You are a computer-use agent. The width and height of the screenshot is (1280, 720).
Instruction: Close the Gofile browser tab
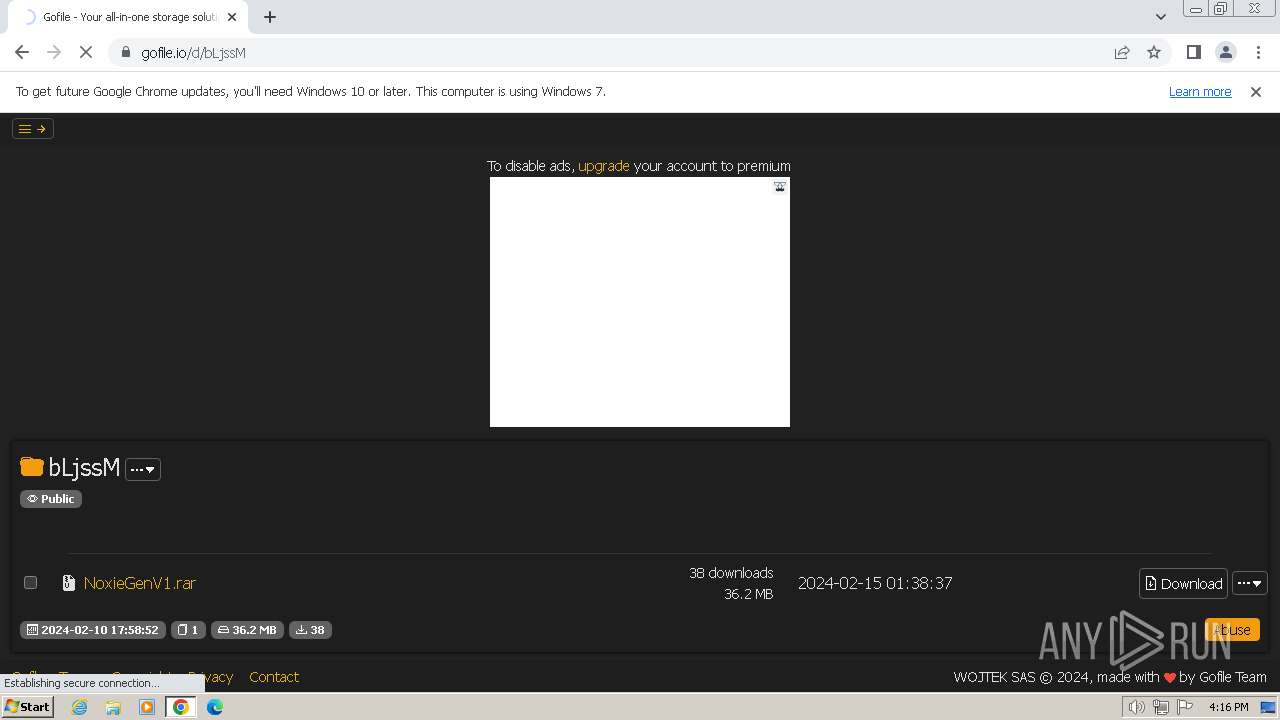pyautogui.click(x=232, y=17)
